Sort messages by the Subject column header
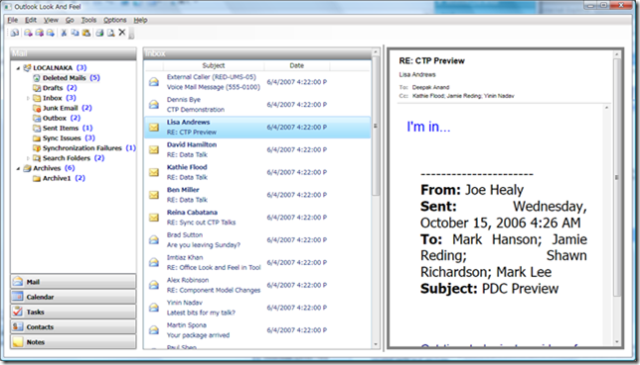The width and height of the screenshot is (640, 365). (213, 65)
